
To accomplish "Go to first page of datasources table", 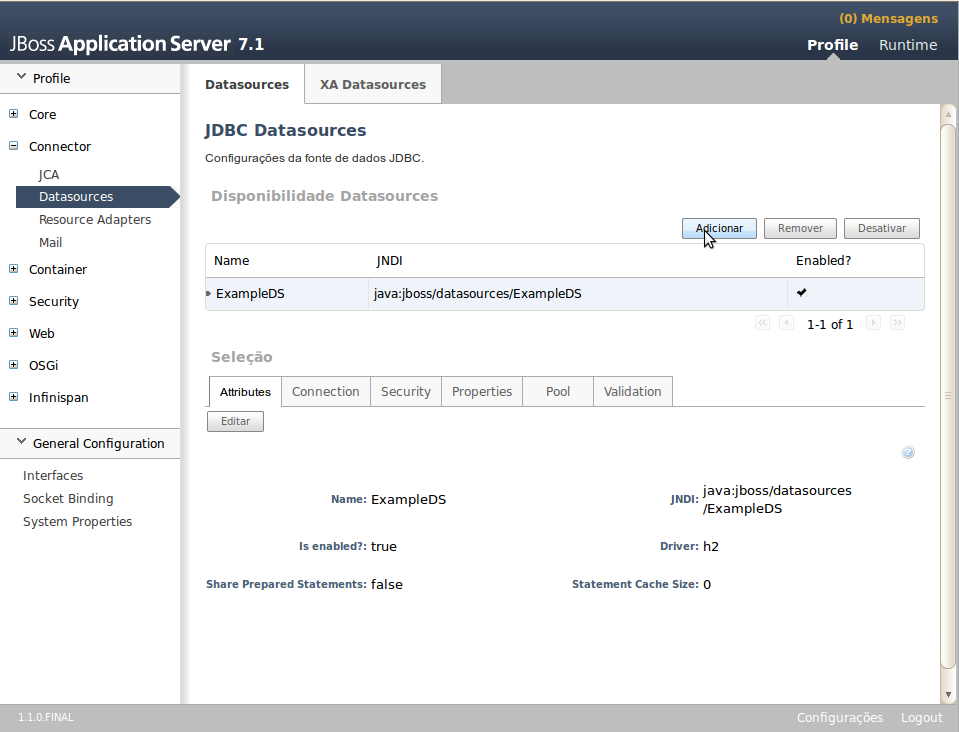I will [762, 323].
